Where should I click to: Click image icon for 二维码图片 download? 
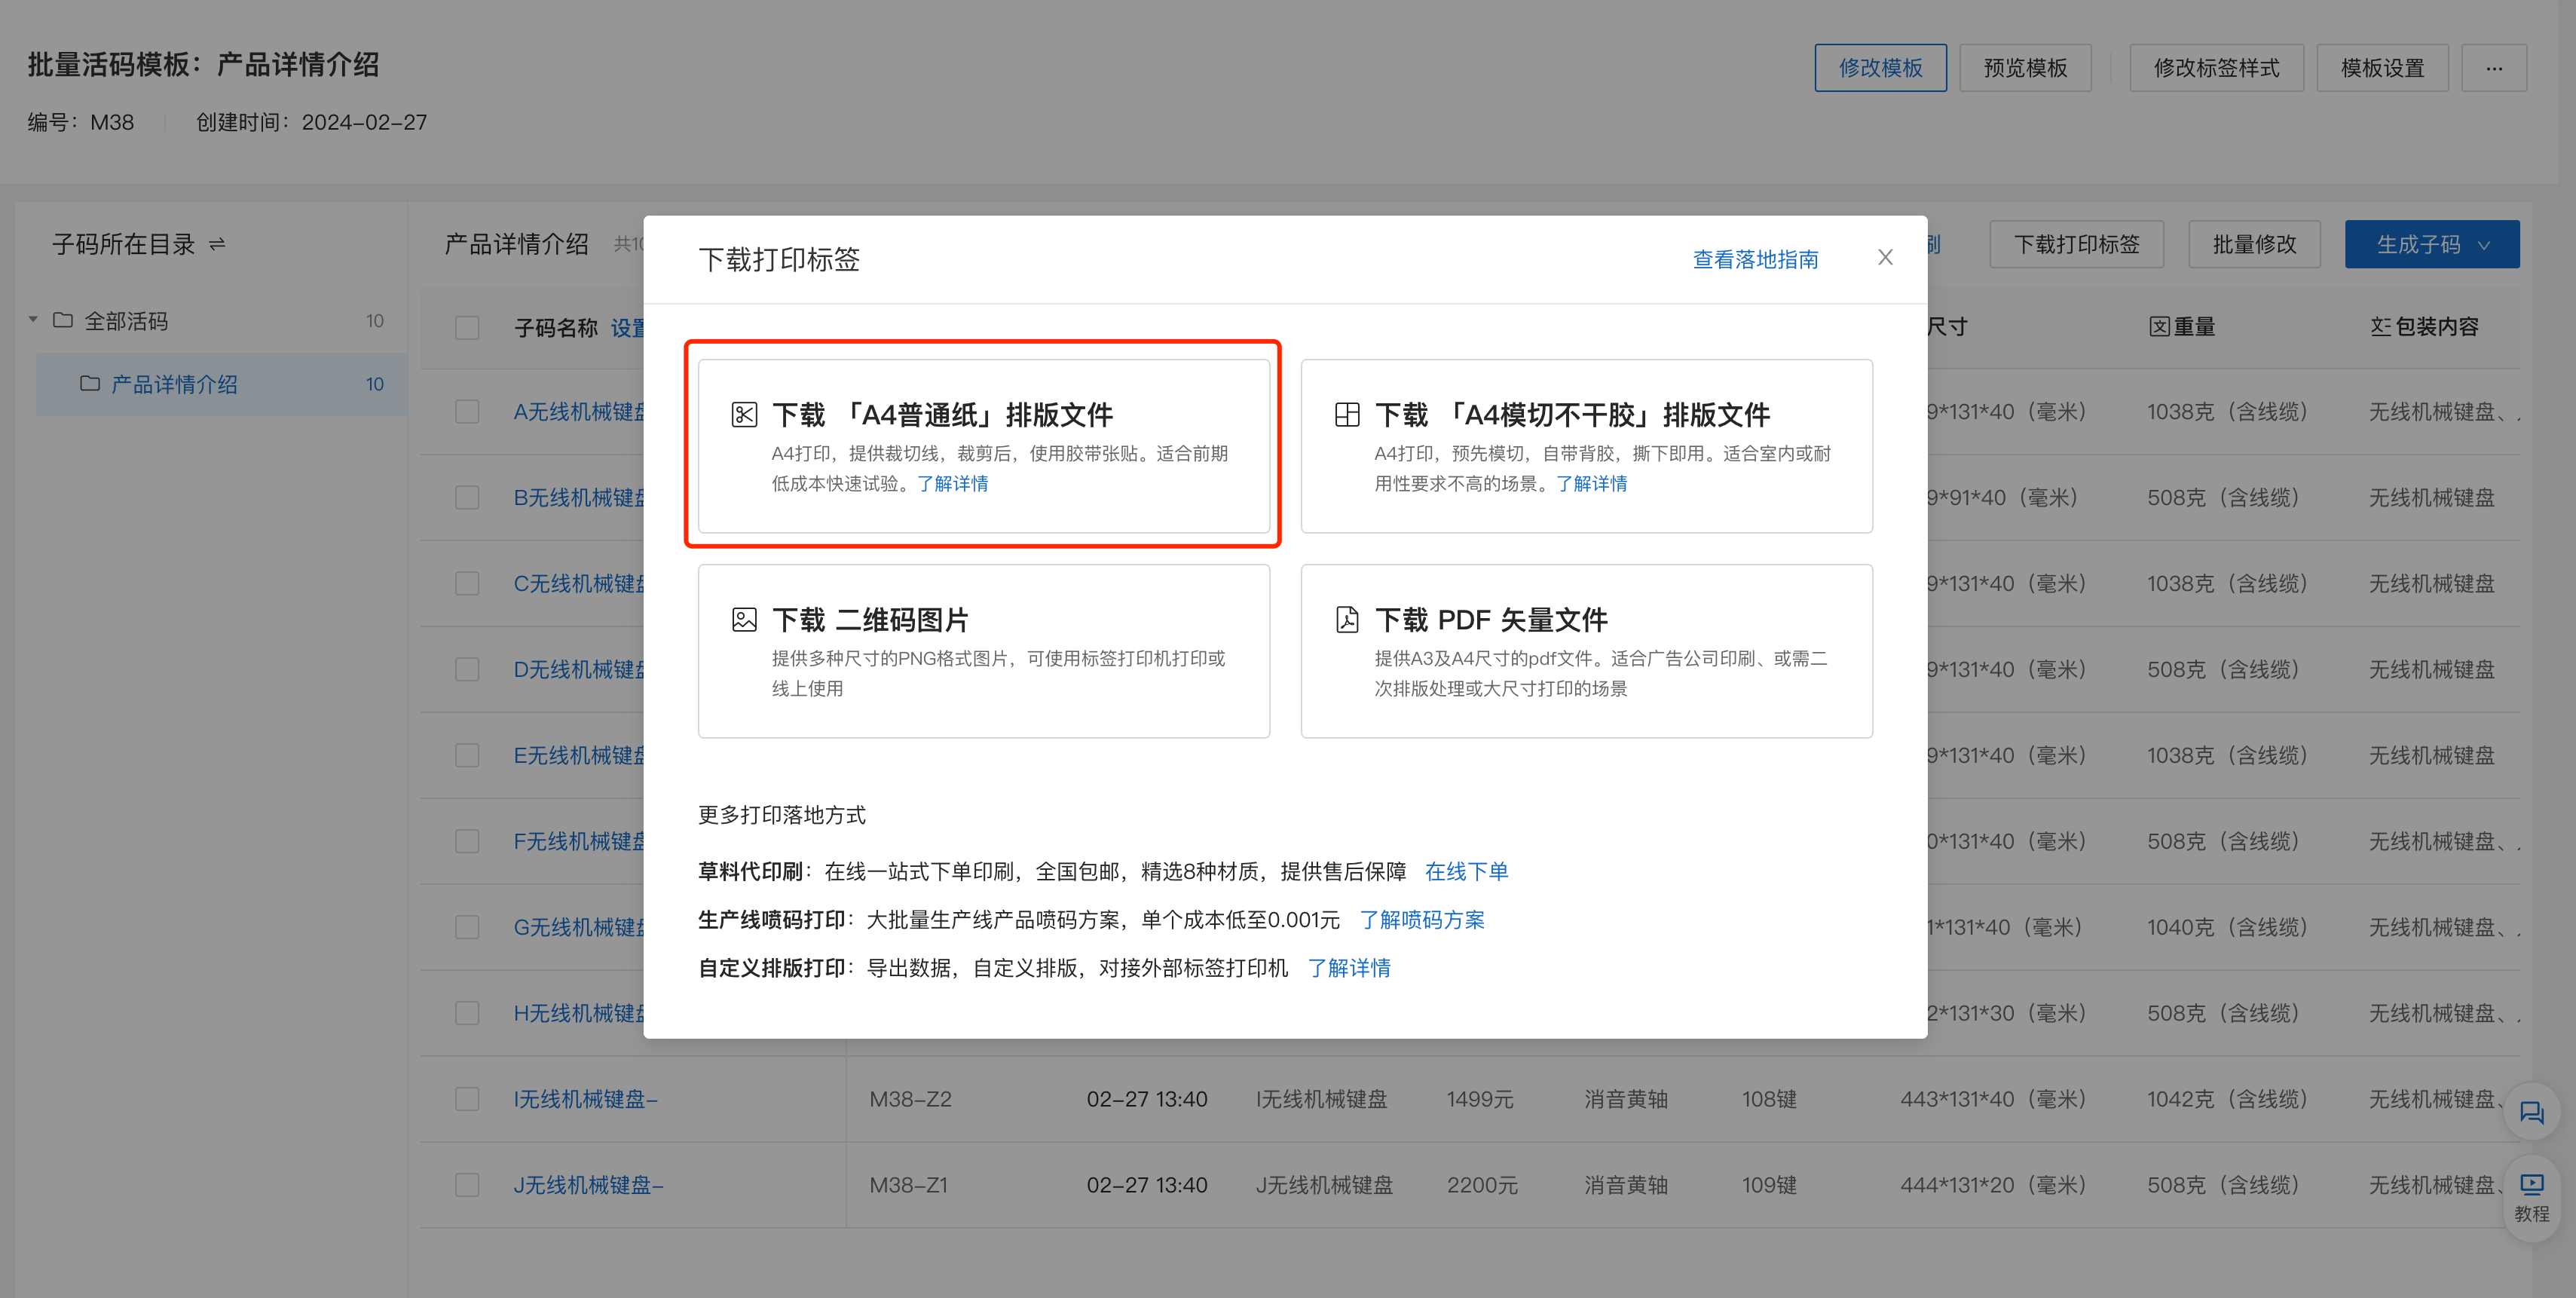[744, 620]
